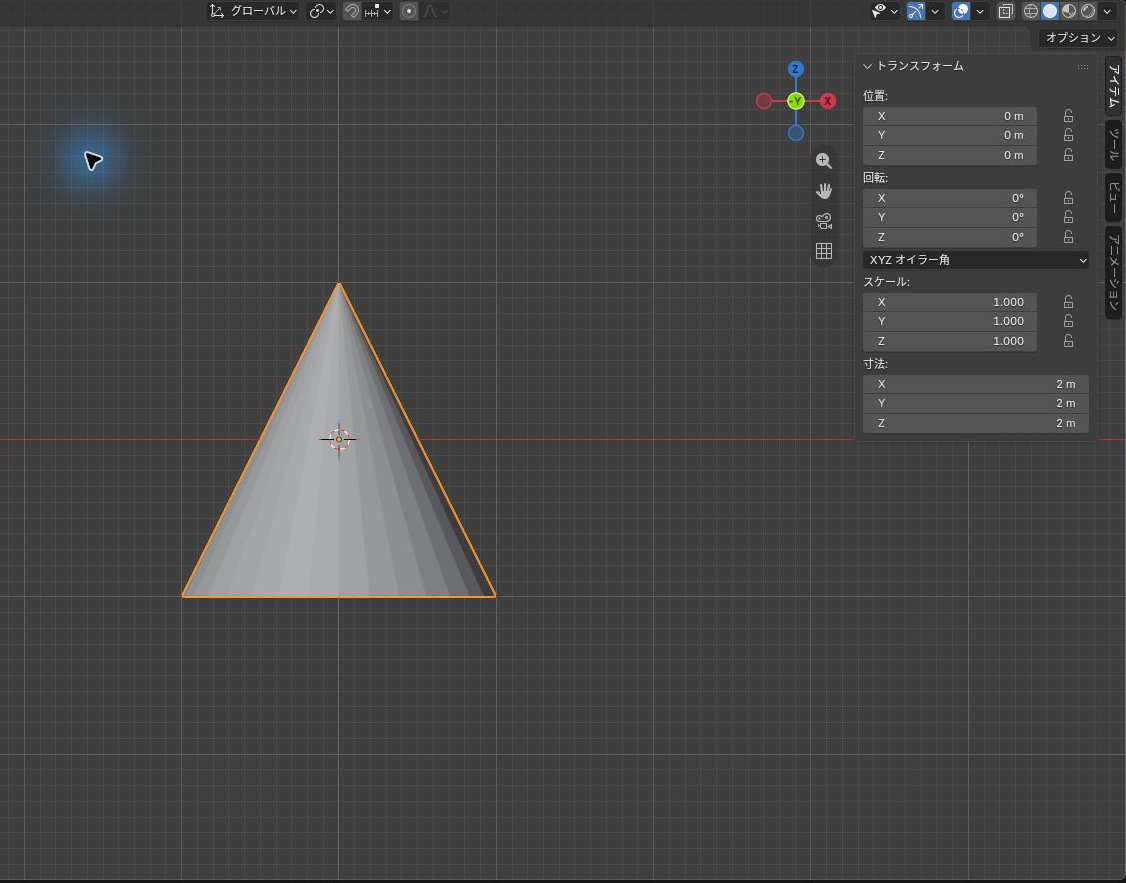Screen dimensions: 1126x883
Task: Collapse the トランスフォーム panel
Action: click(x=867, y=66)
